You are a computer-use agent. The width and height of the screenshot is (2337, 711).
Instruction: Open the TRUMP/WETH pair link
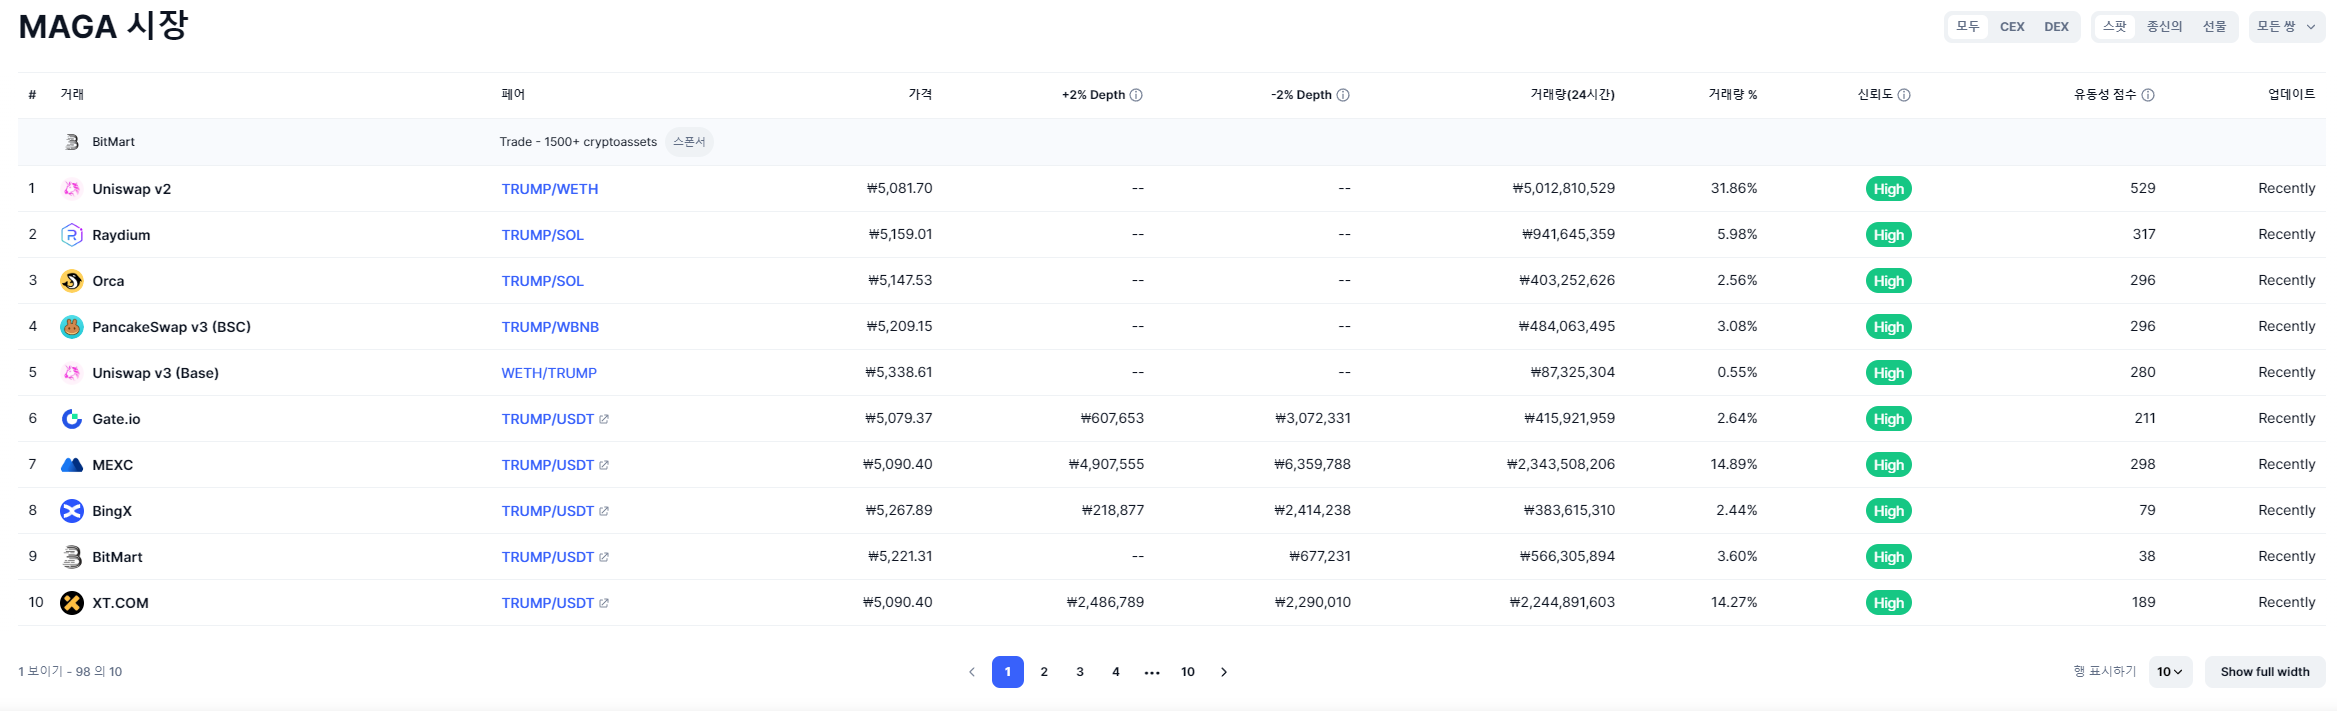tap(550, 189)
